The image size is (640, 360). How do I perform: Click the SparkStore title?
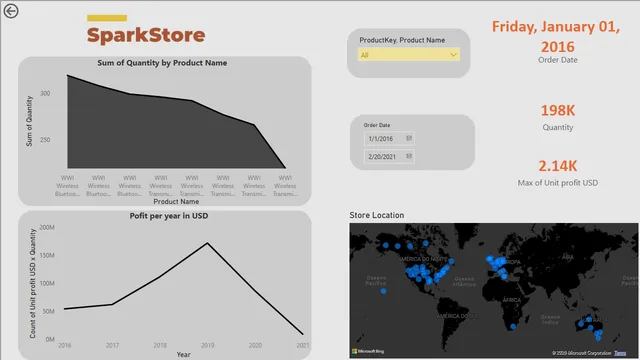(146, 35)
